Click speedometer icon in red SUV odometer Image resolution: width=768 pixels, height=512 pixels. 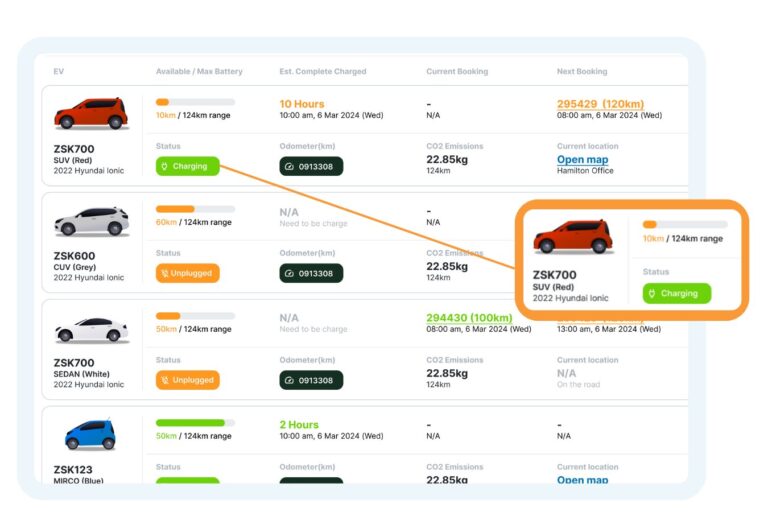point(289,167)
